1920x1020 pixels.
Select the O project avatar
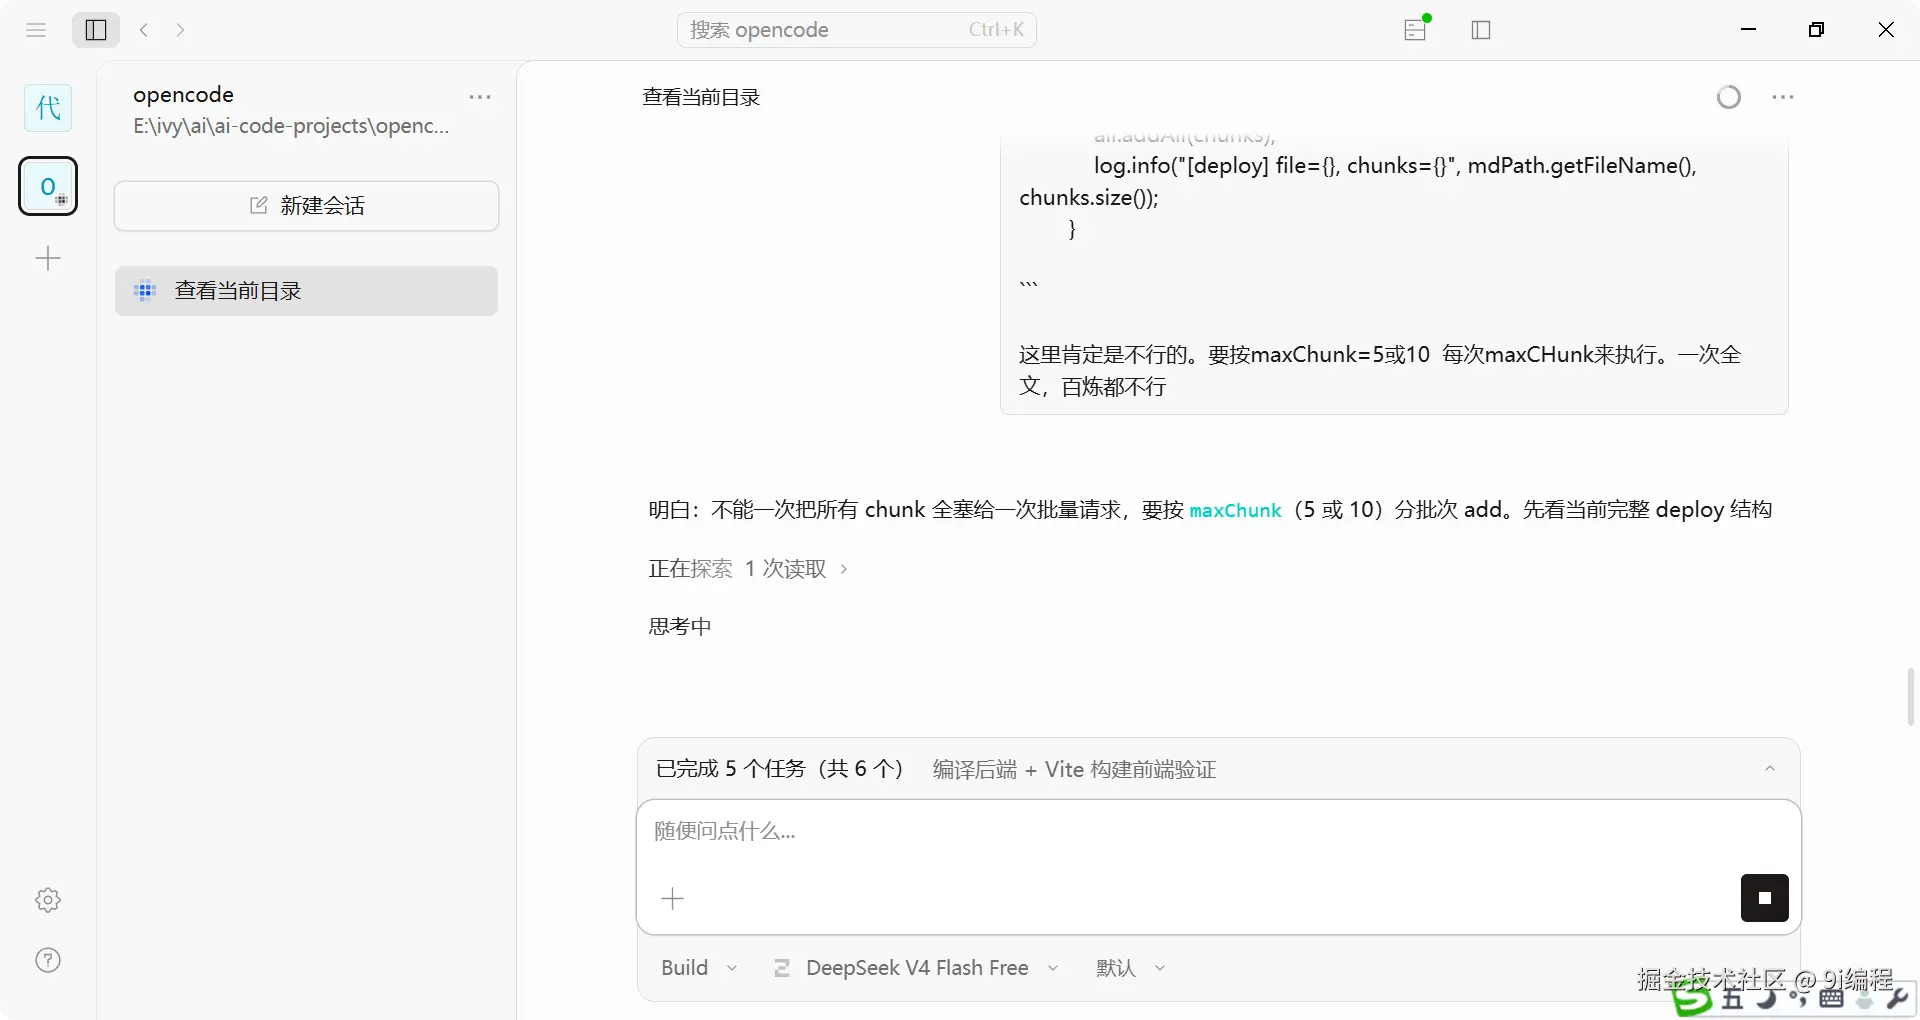coord(48,186)
